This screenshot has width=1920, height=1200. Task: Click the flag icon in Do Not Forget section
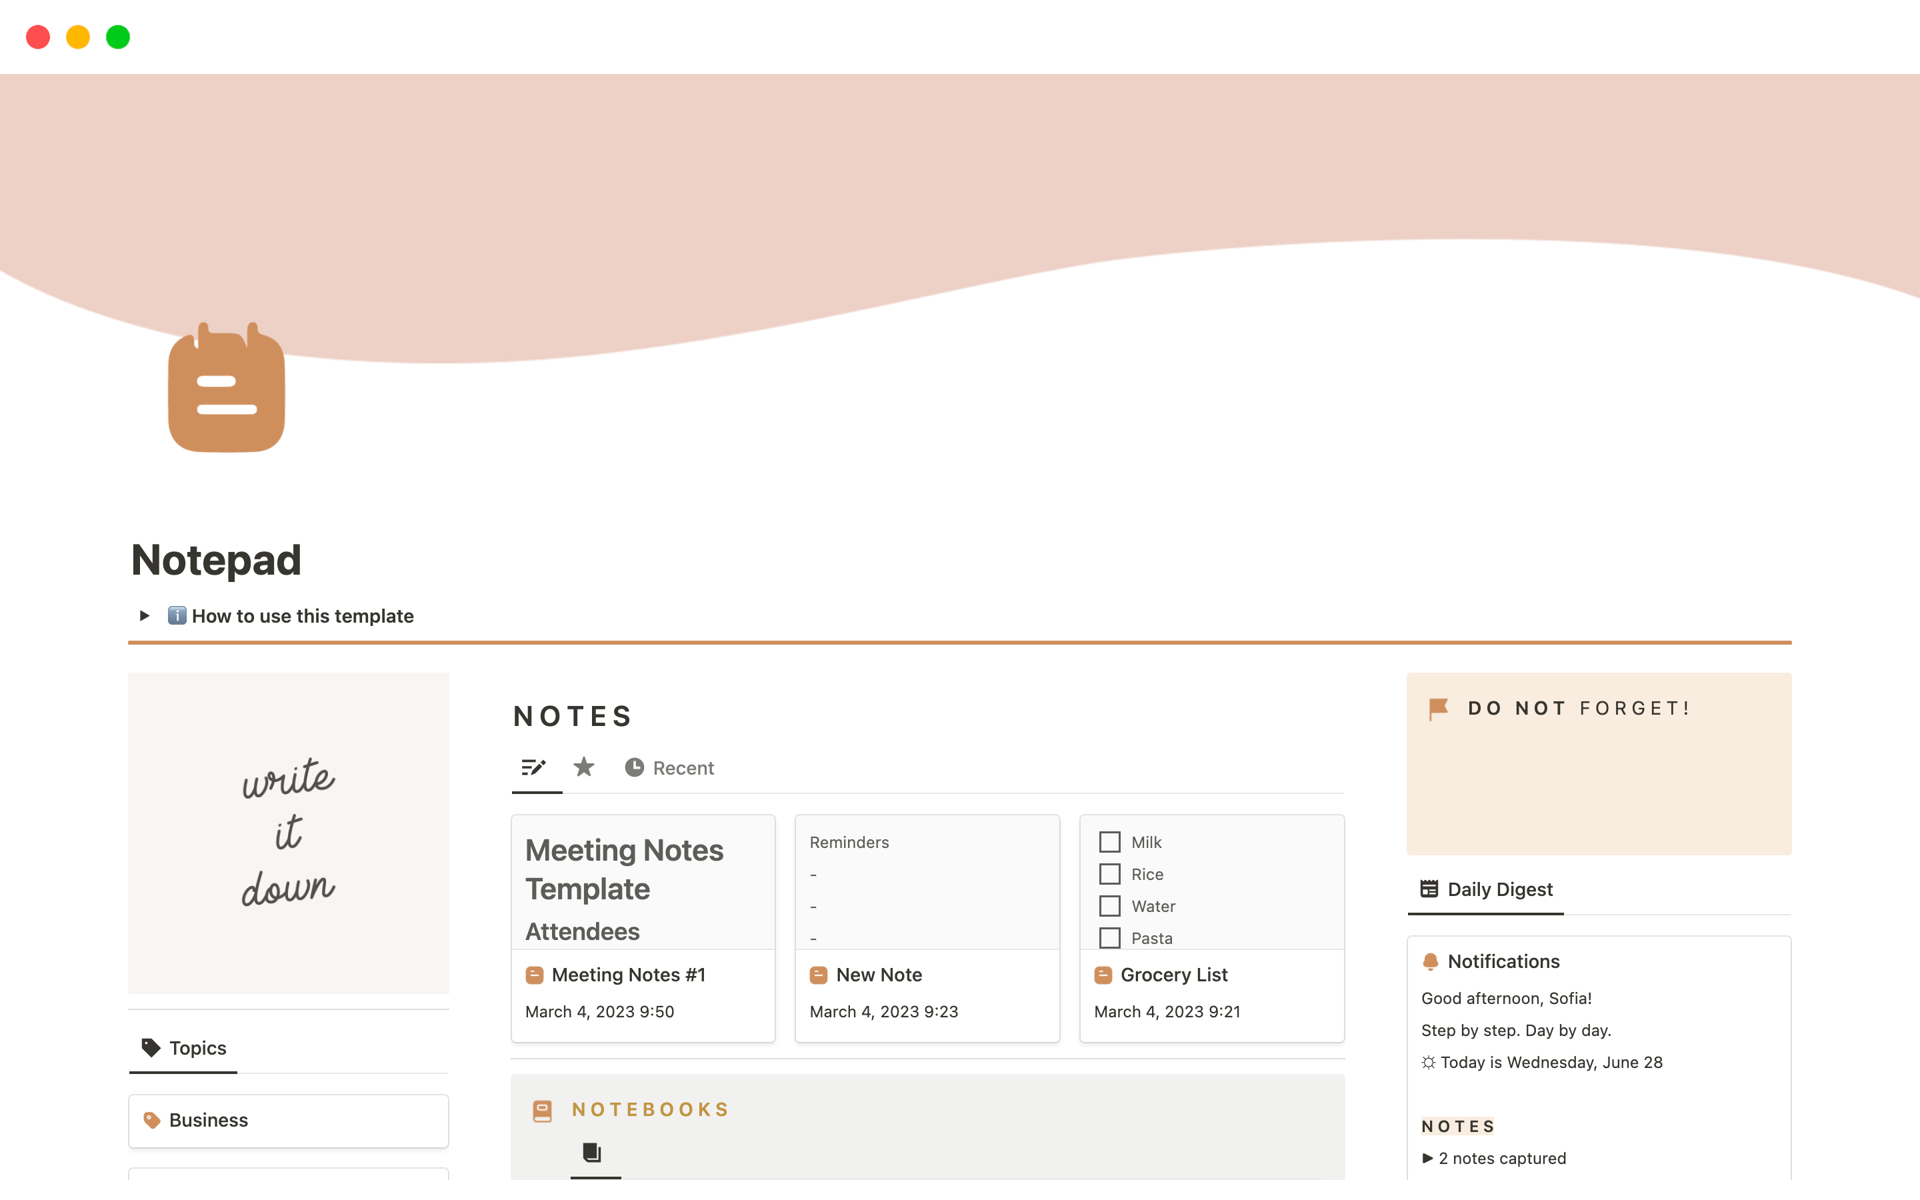tap(1439, 706)
